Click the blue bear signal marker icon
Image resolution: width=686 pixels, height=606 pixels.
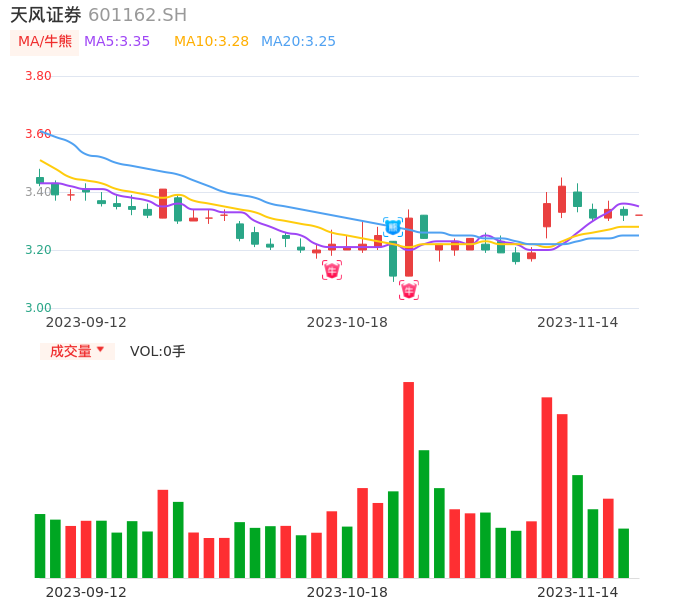(392, 227)
